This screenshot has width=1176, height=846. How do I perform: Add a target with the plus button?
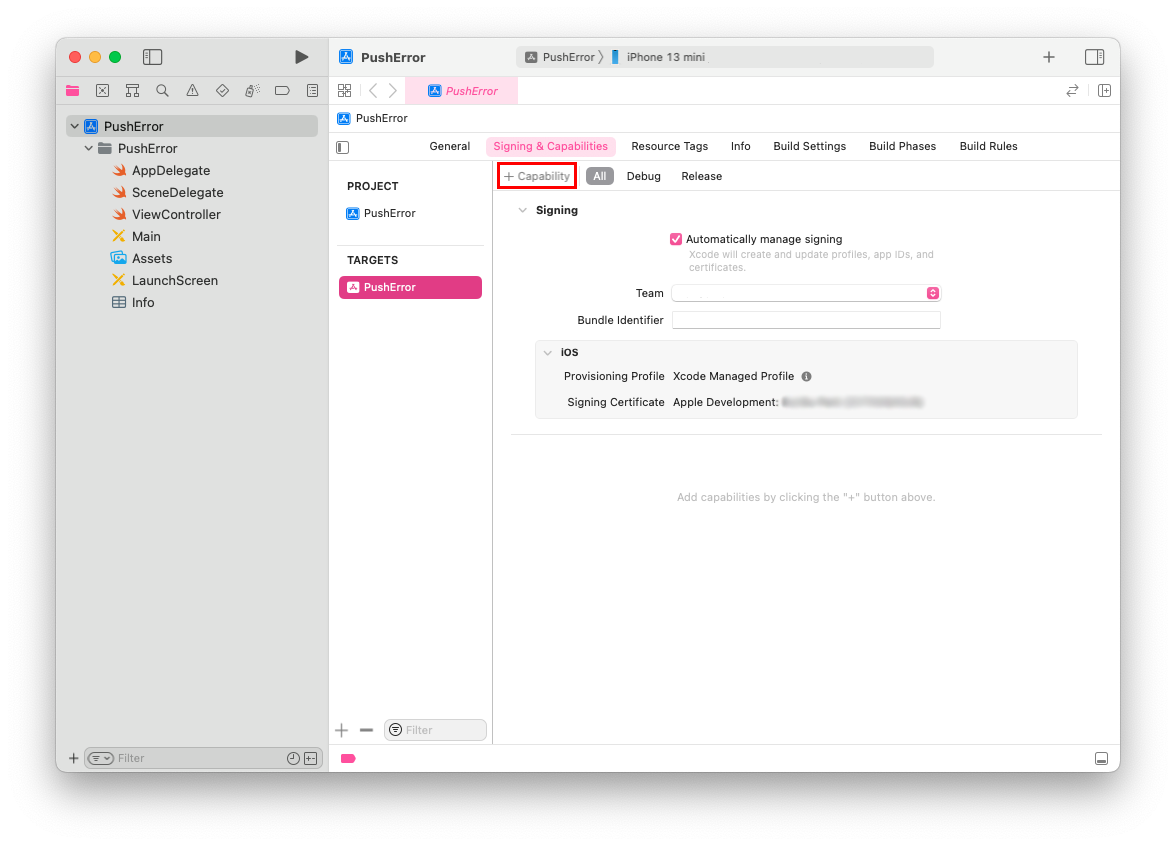[x=341, y=730]
